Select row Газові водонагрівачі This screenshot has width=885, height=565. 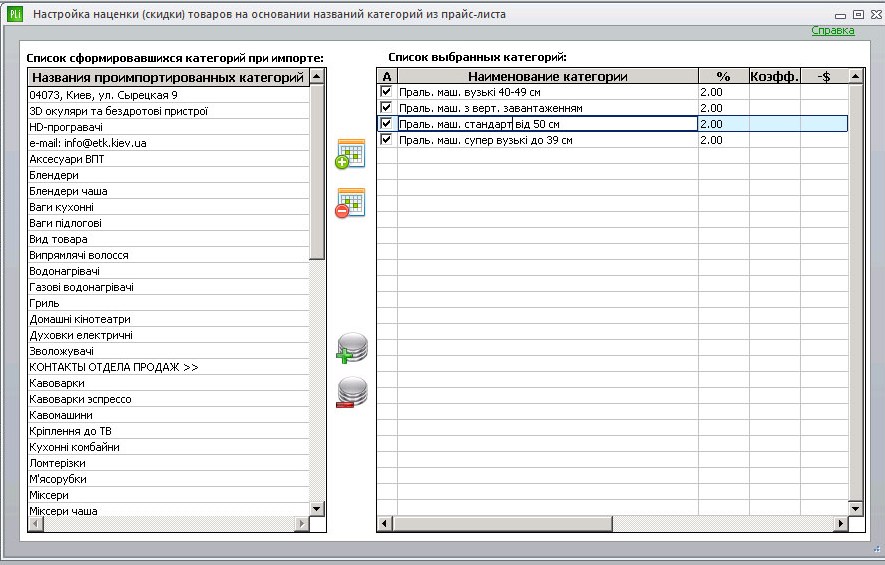pyautogui.click(x=168, y=287)
